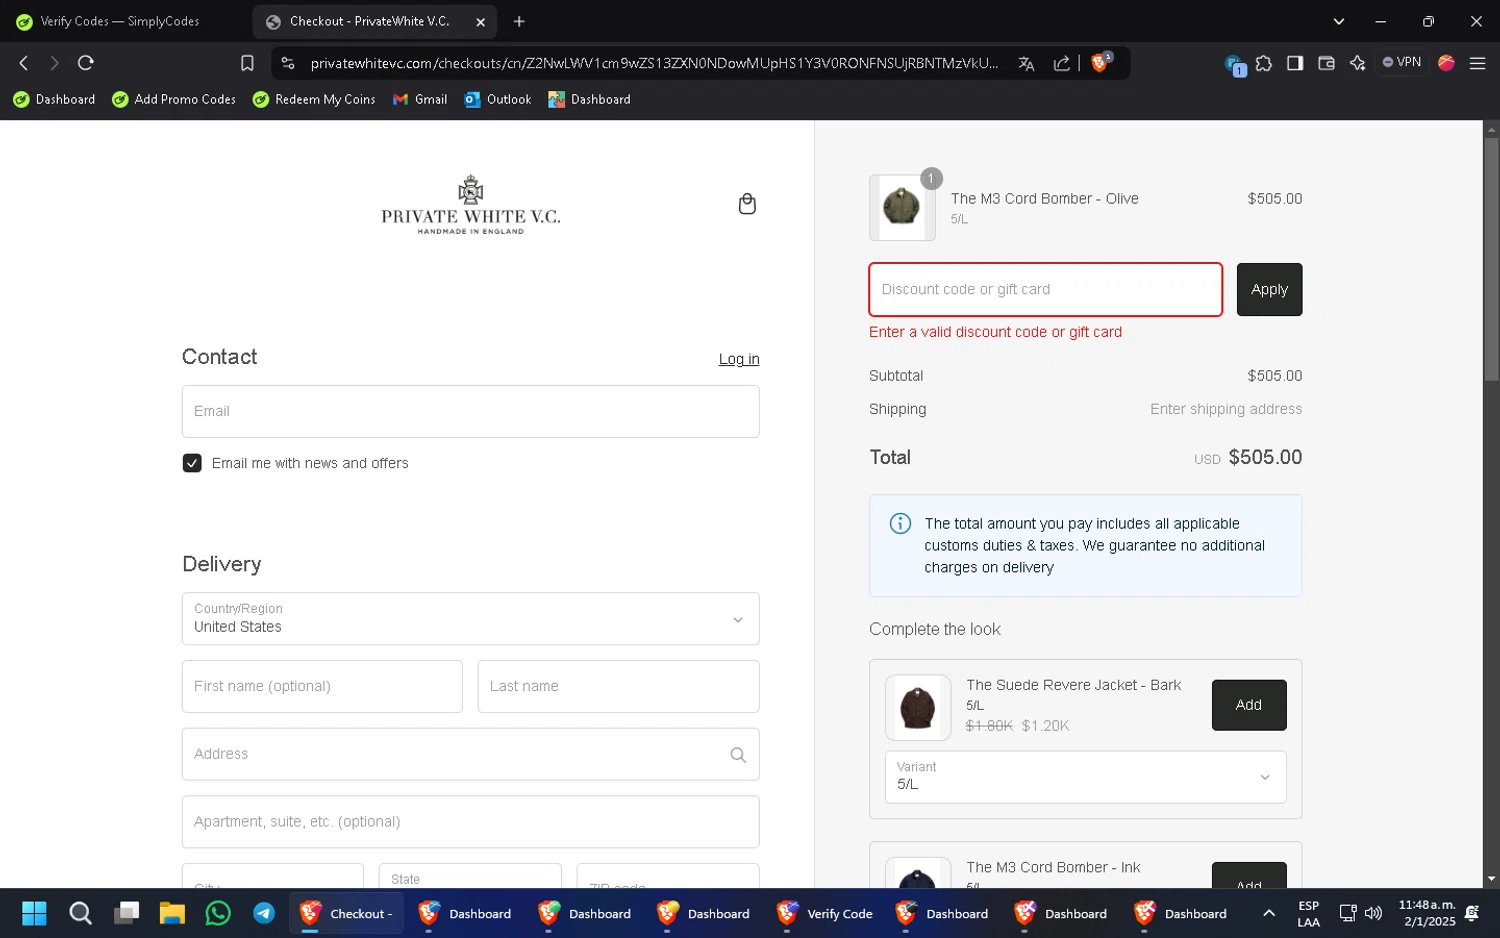This screenshot has width=1500, height=938.
Task: Click the browser address bar URL
Action: [x=654, y=63]
